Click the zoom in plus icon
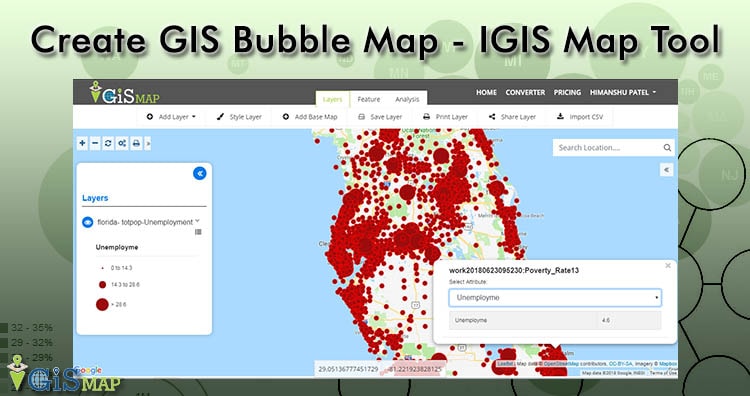 (82, 143)
